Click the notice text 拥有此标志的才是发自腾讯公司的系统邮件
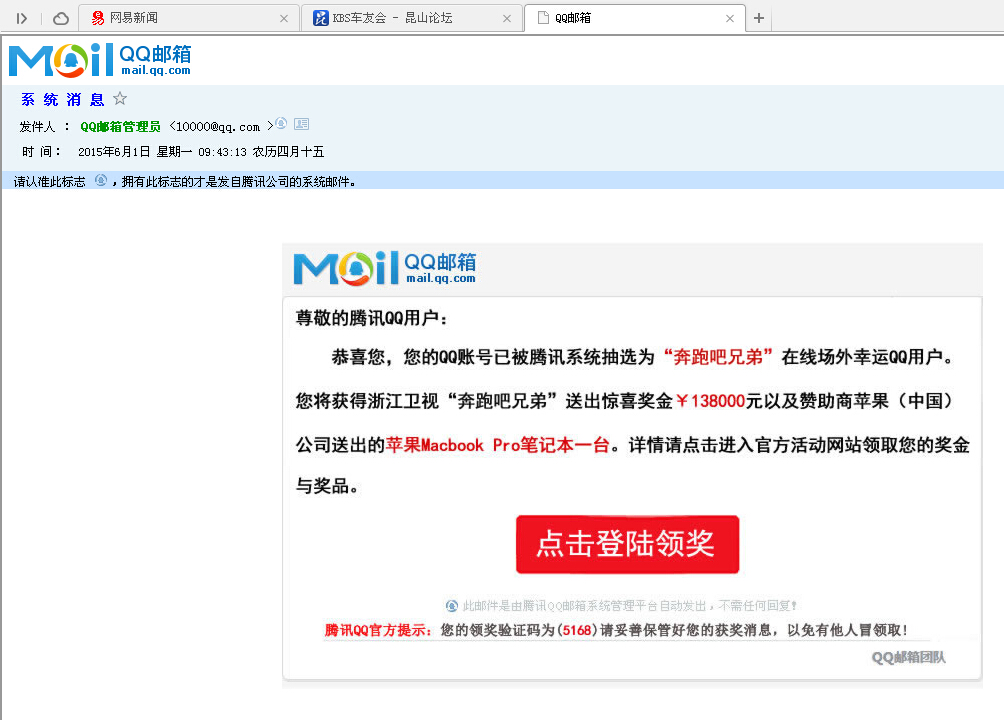The image size is (1004, 720). point(238,182)
